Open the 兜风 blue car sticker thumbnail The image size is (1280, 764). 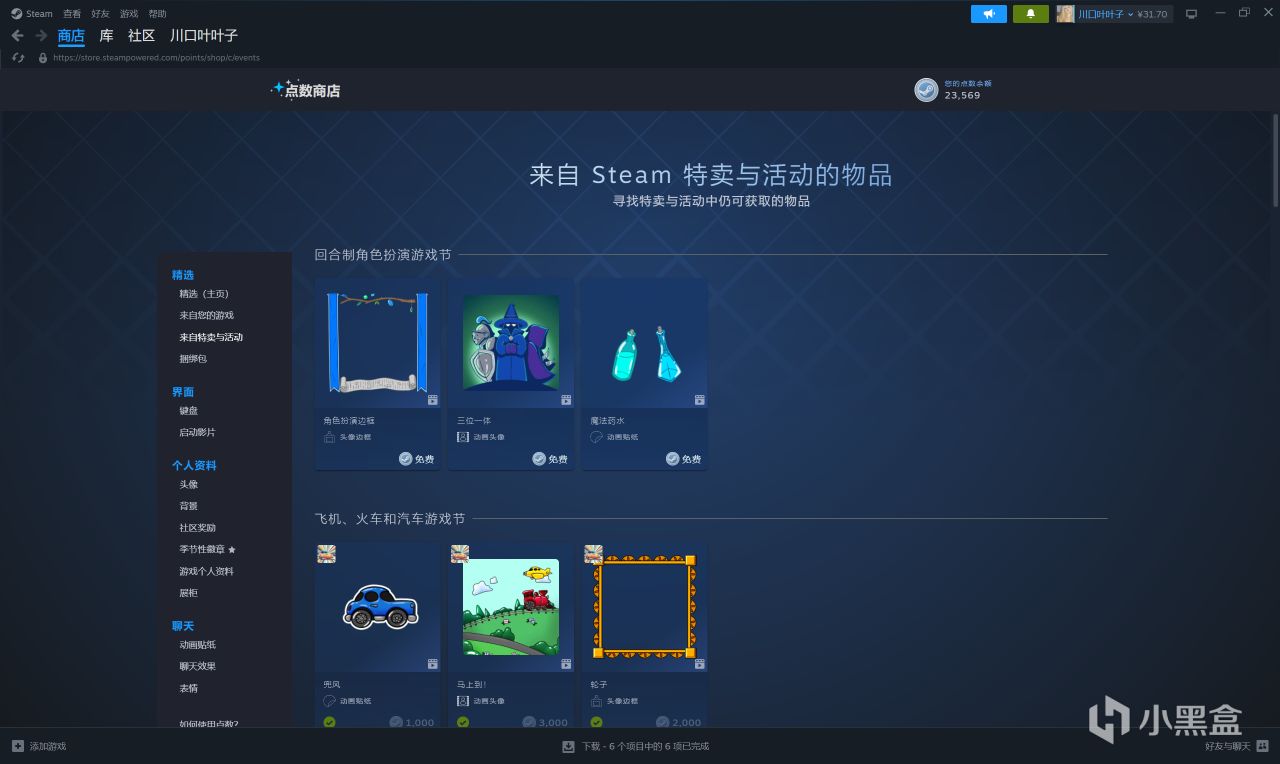(x=378, y=607)
